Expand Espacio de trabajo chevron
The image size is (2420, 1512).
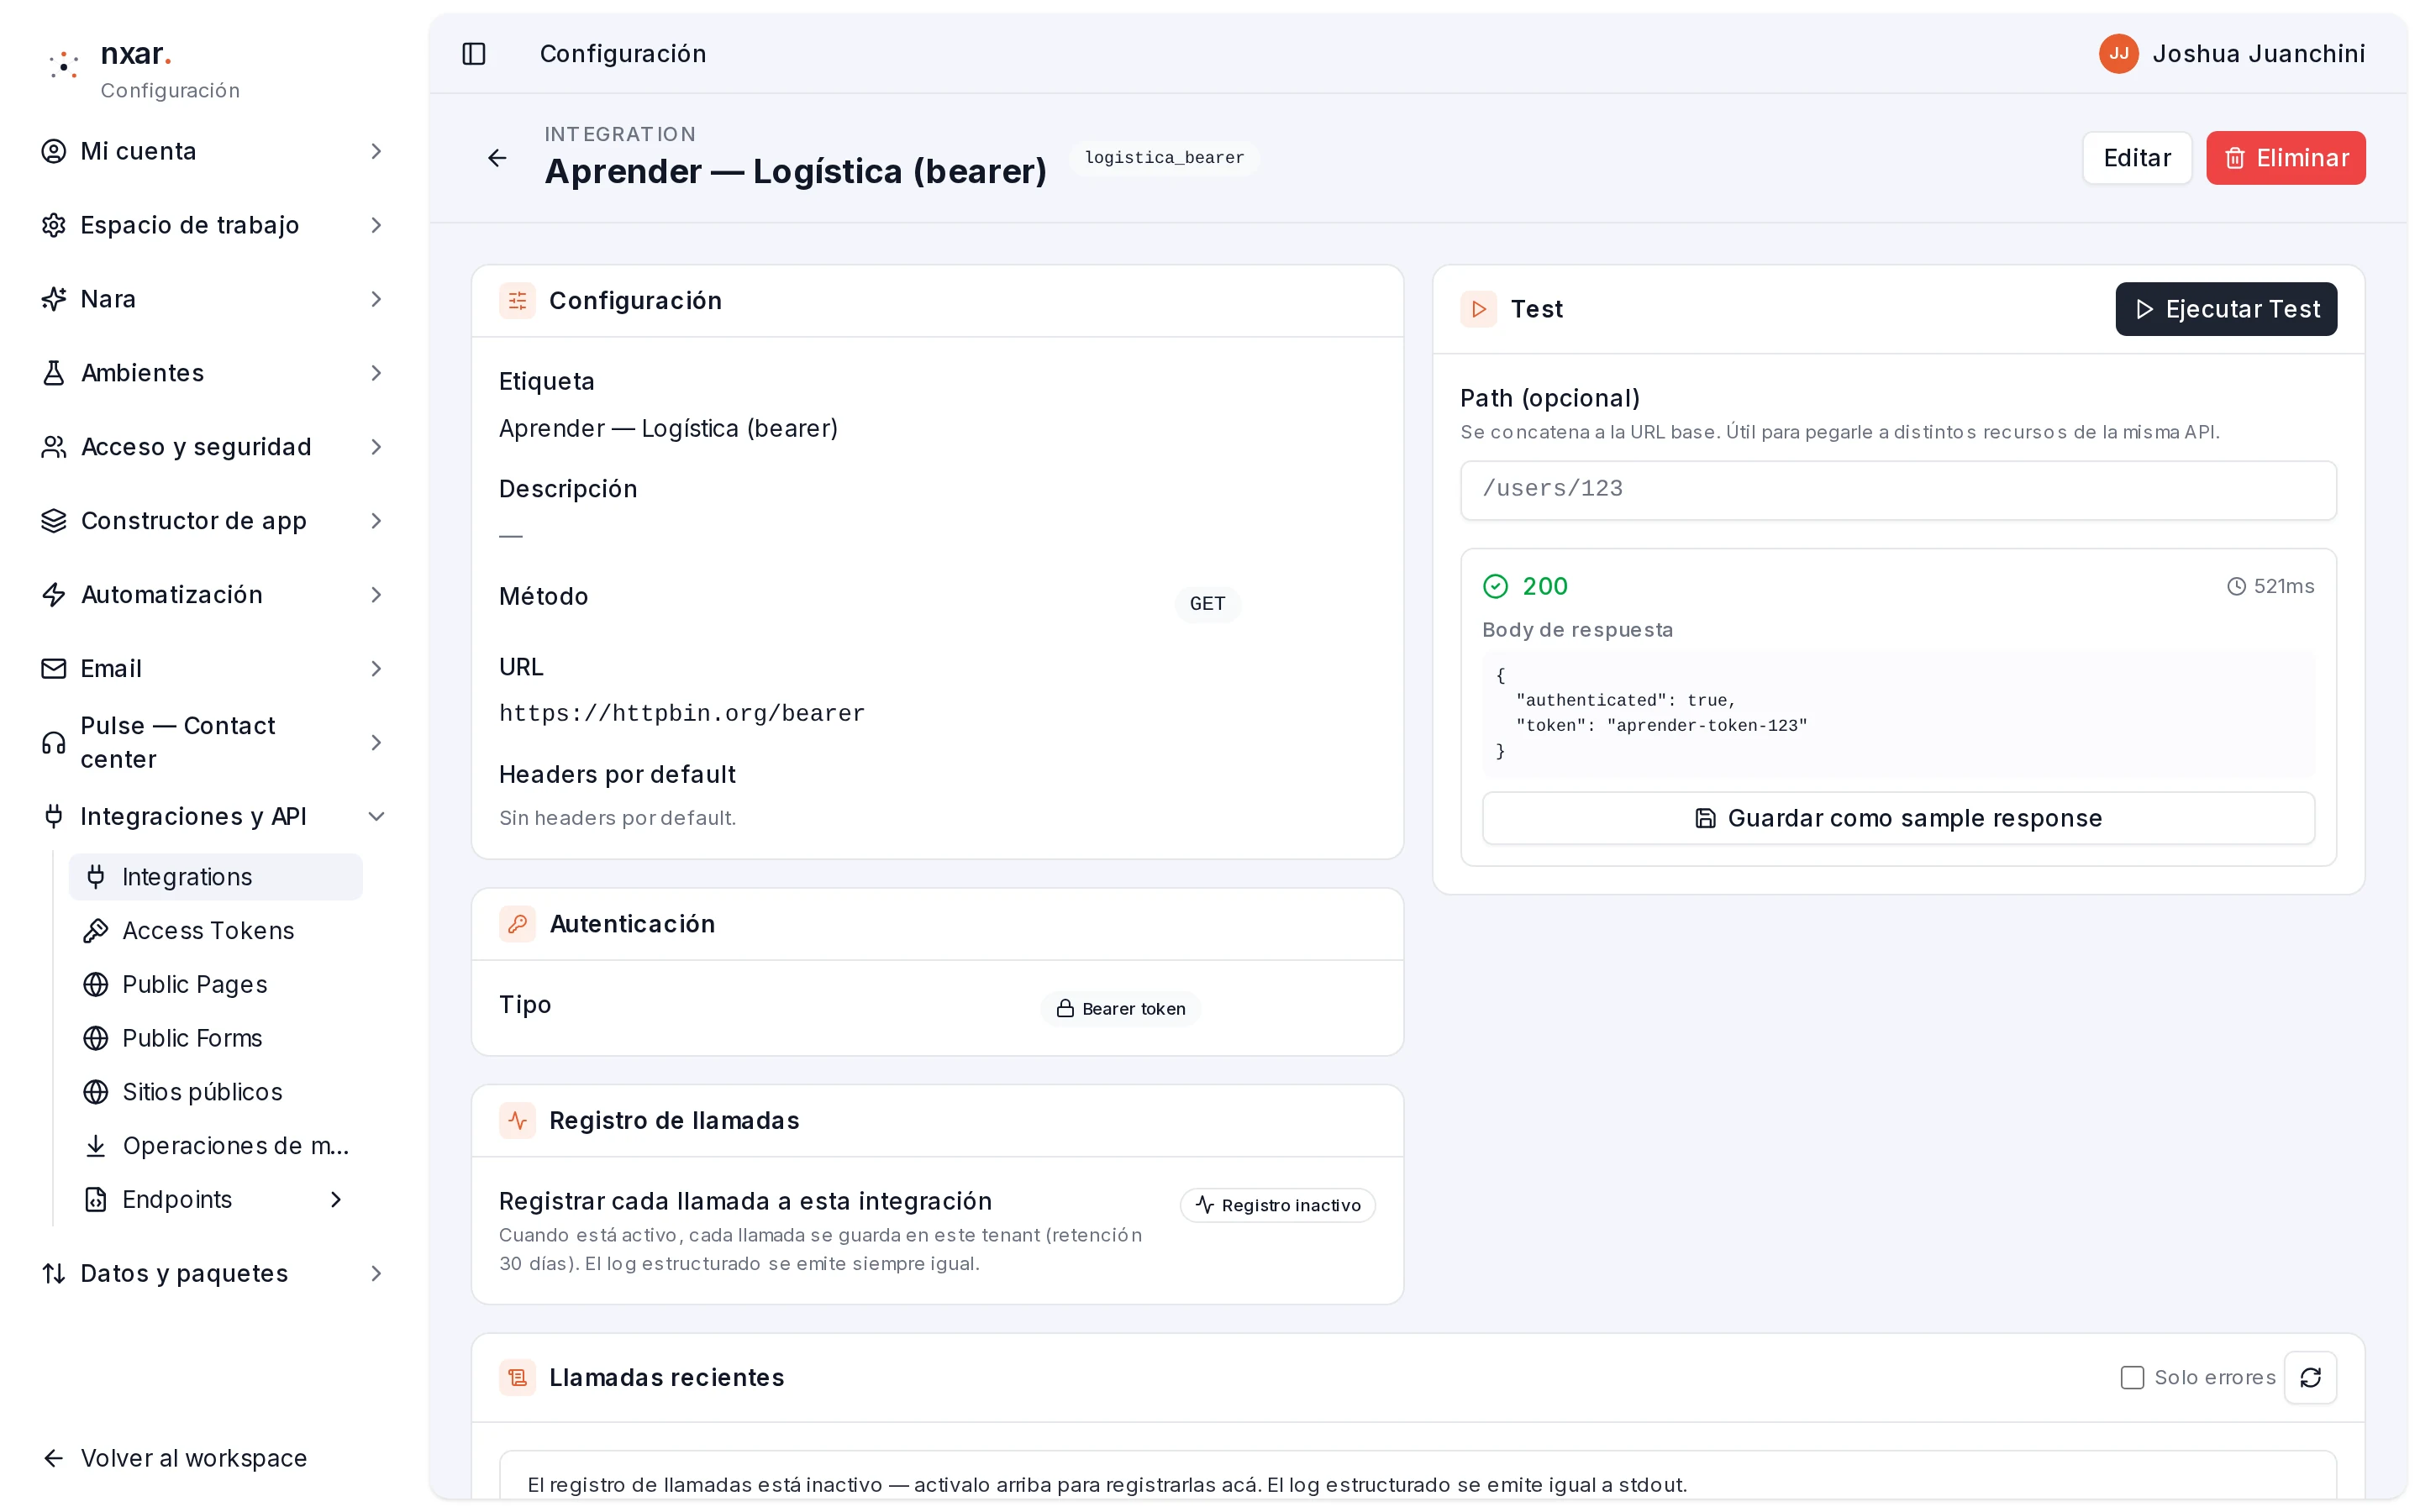coord(376,225)
